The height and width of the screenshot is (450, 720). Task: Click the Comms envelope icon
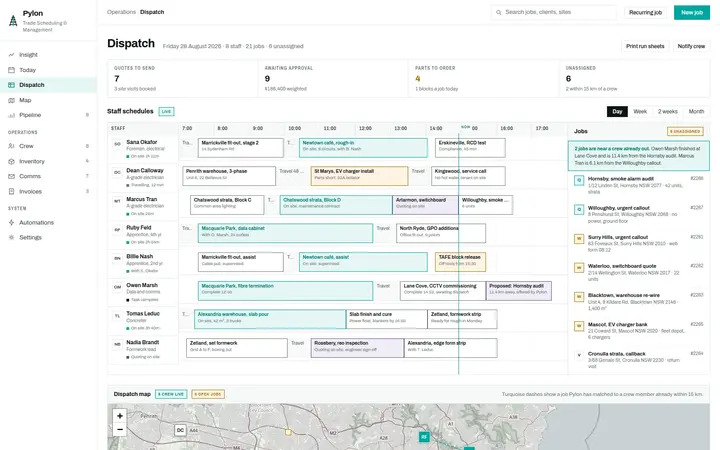[11, 176]
